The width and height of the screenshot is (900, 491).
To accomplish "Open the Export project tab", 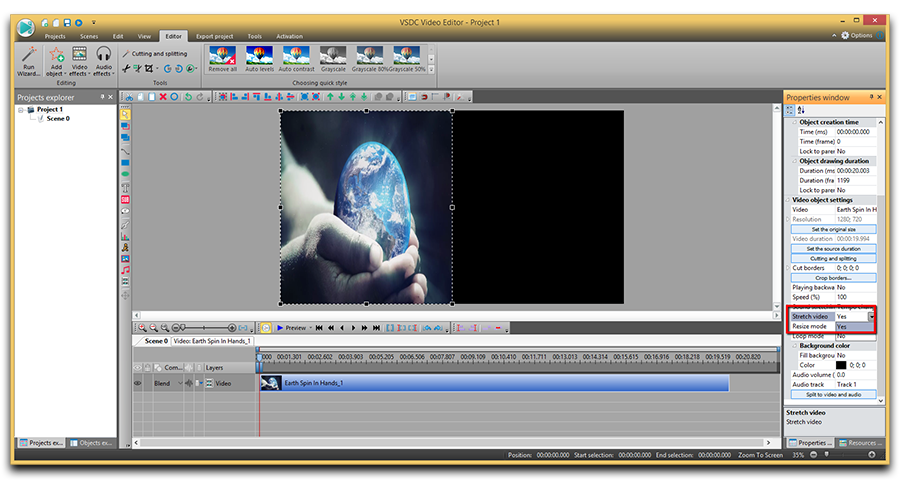I will click(x=215, y=36).
